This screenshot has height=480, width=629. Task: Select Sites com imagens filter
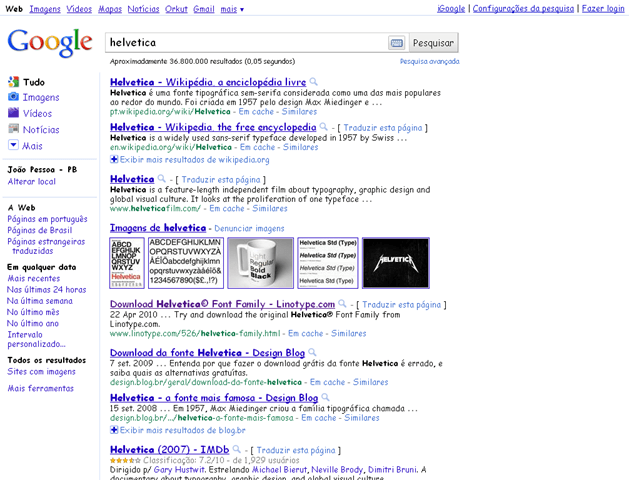[41, 372]
